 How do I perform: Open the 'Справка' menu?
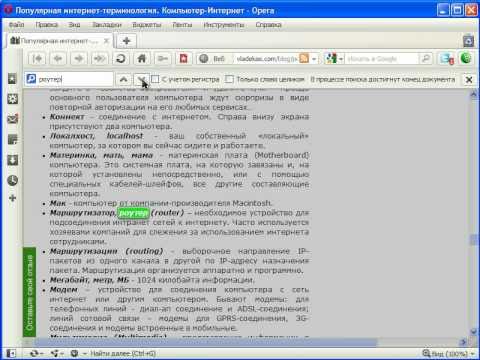(268, 25)
